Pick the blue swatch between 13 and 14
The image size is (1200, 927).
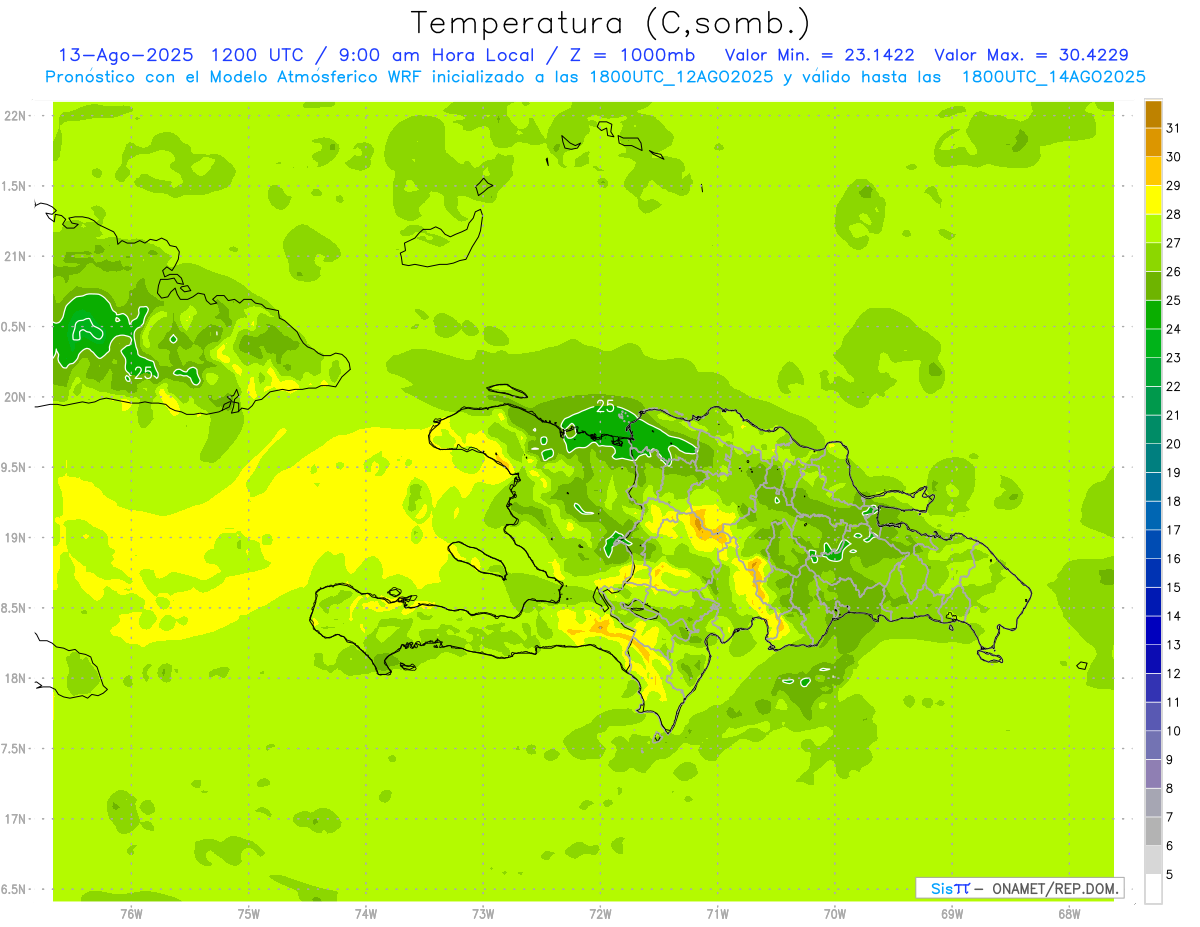pos(1153,631)
